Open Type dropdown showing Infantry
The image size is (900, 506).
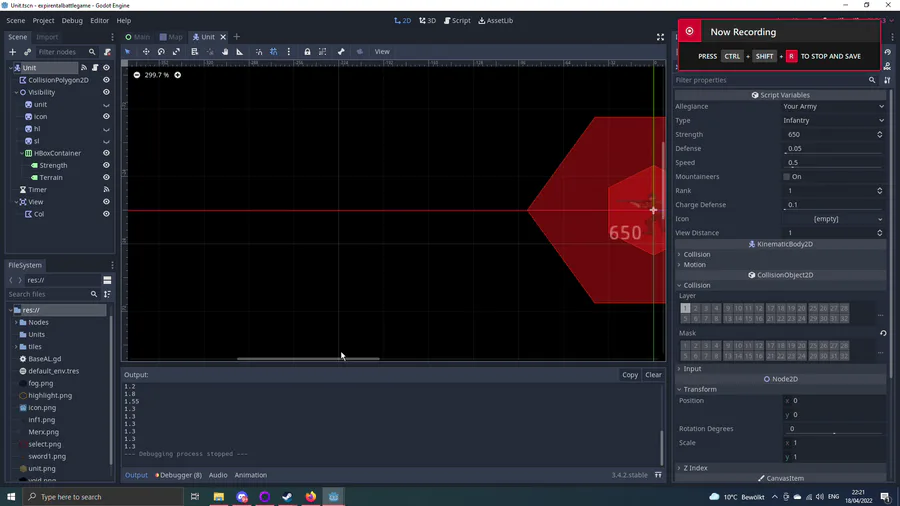point(833,120)
